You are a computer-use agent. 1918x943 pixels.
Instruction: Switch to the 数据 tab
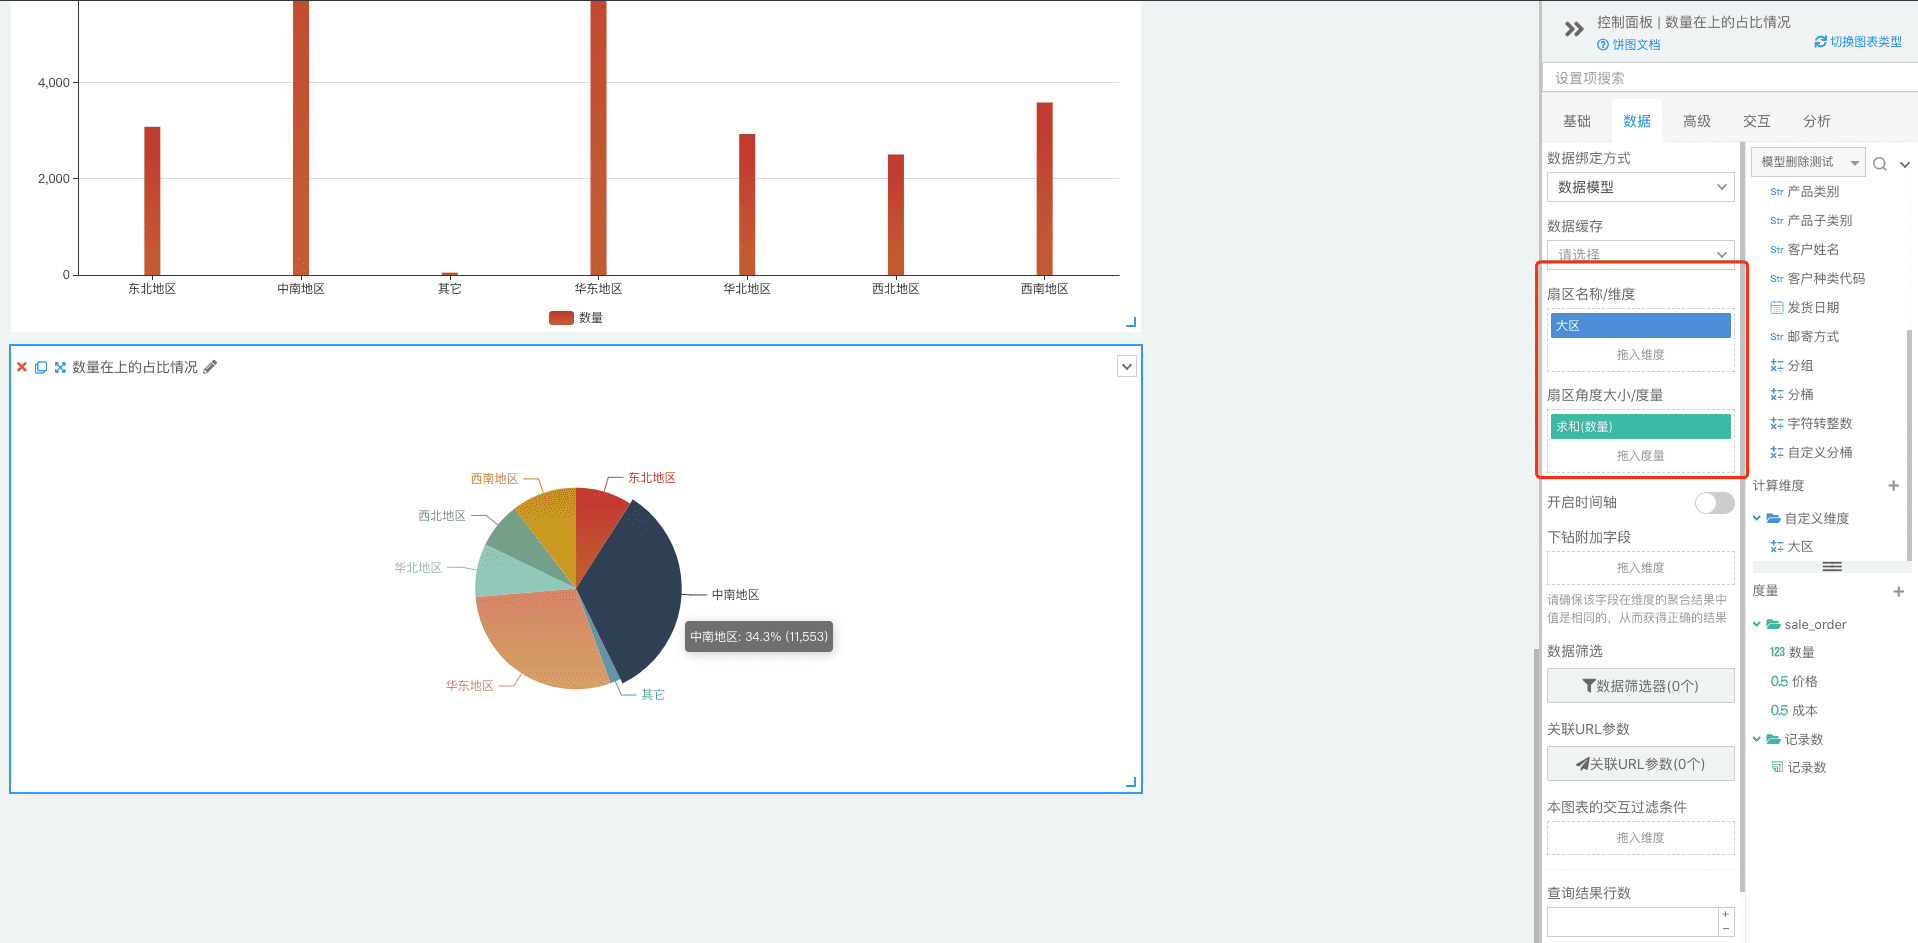[1636, 121]
